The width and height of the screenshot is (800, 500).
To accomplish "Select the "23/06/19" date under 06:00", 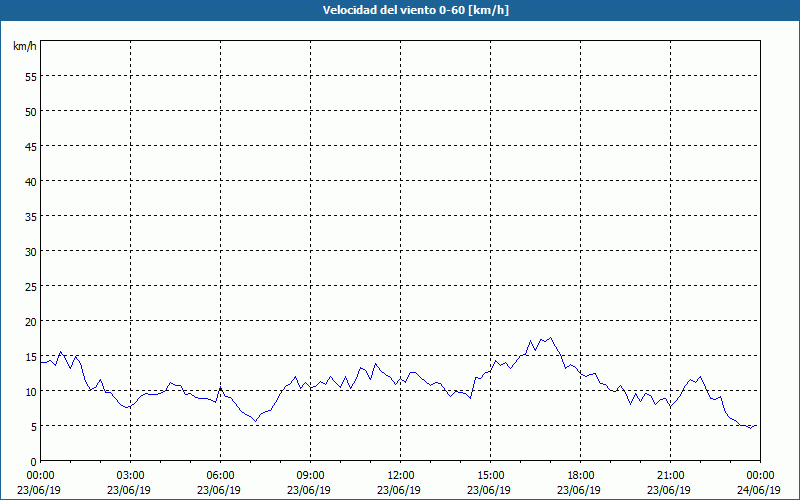I will tap(219, 490).
